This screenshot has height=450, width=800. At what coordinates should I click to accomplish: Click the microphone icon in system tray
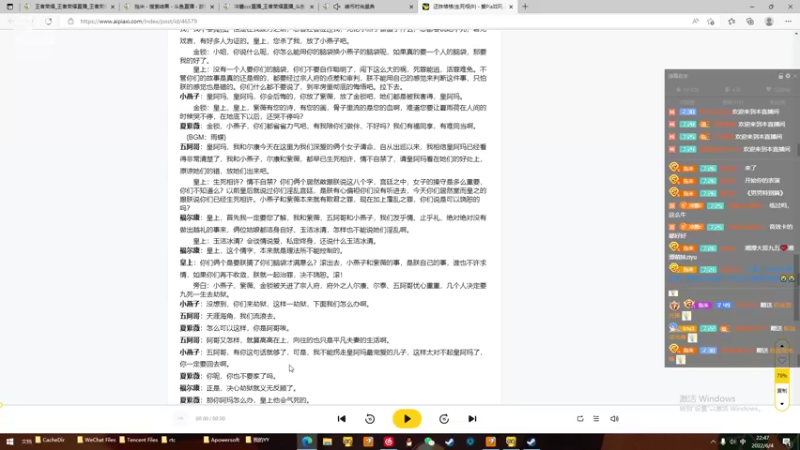pos(722,442)
